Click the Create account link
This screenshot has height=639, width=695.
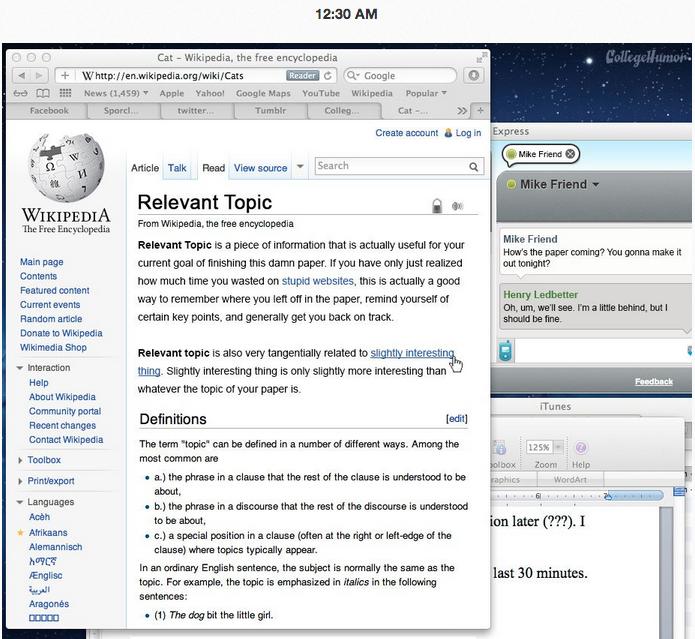point(406,133)
